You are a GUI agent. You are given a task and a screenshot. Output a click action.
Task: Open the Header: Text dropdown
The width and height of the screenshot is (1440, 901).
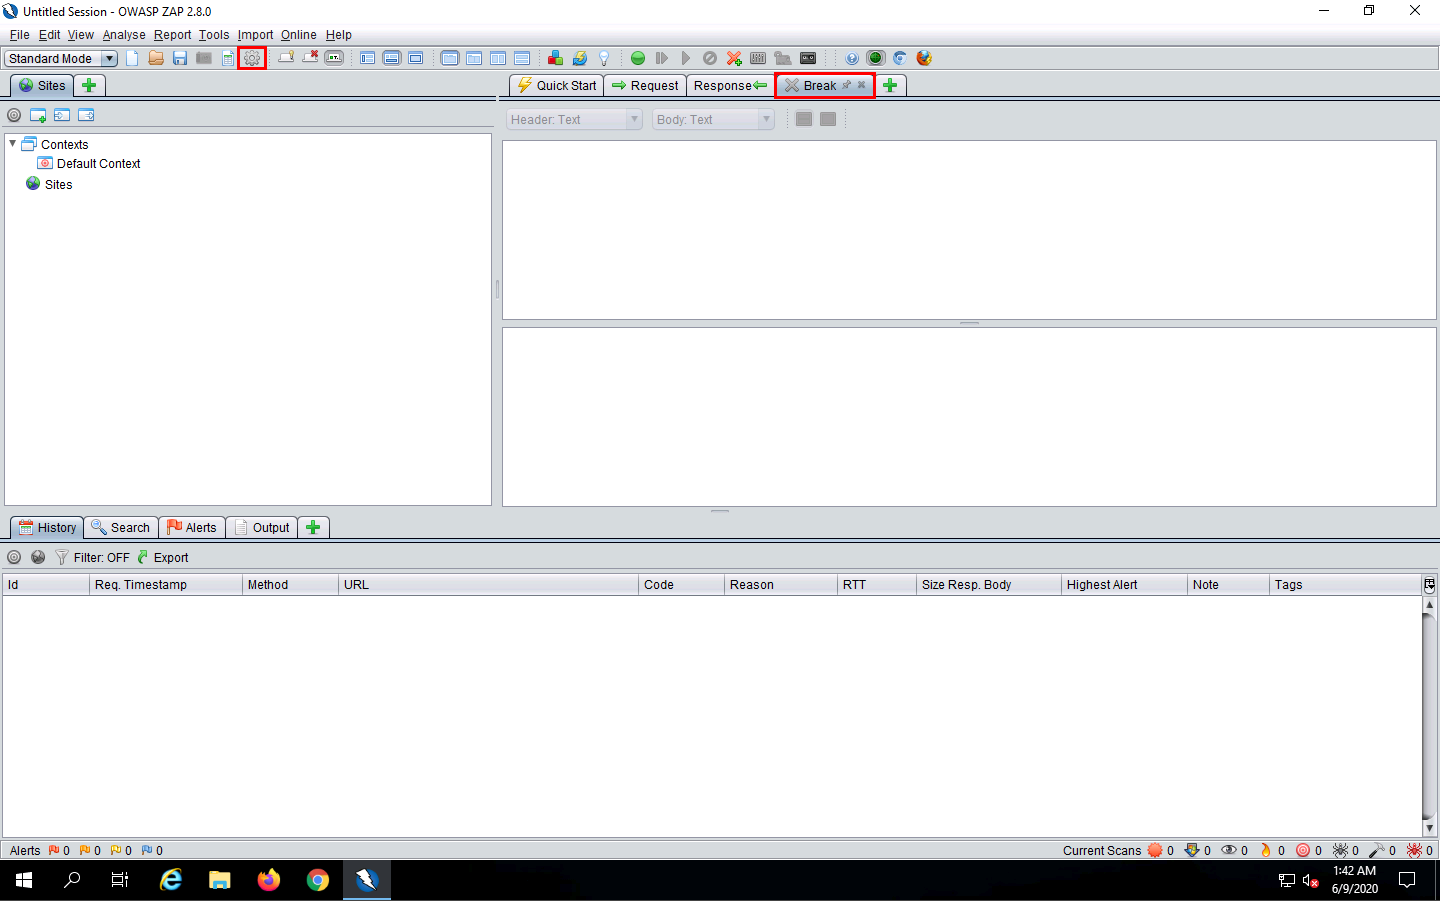click(574, 119)
